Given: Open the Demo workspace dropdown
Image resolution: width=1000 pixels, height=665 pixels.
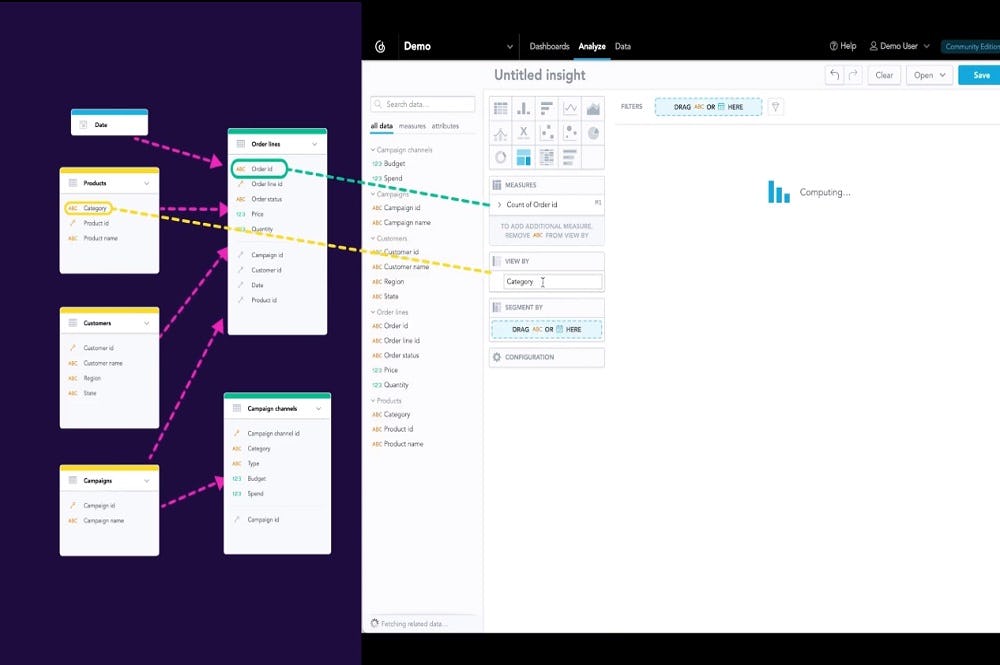Looking at the screenshot, I should [x=510, y=46].
